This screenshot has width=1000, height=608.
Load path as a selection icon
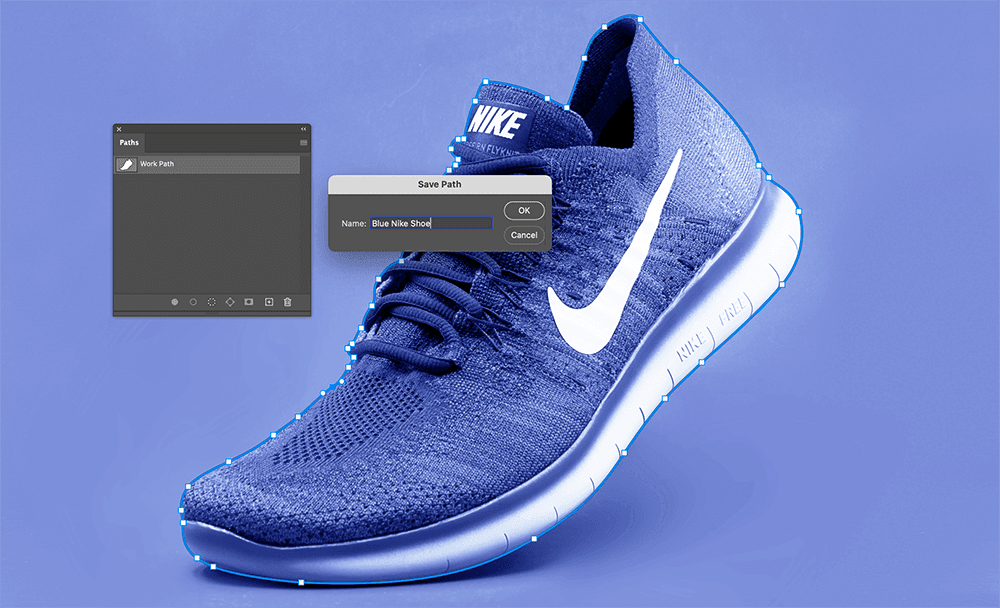[212, 302]
